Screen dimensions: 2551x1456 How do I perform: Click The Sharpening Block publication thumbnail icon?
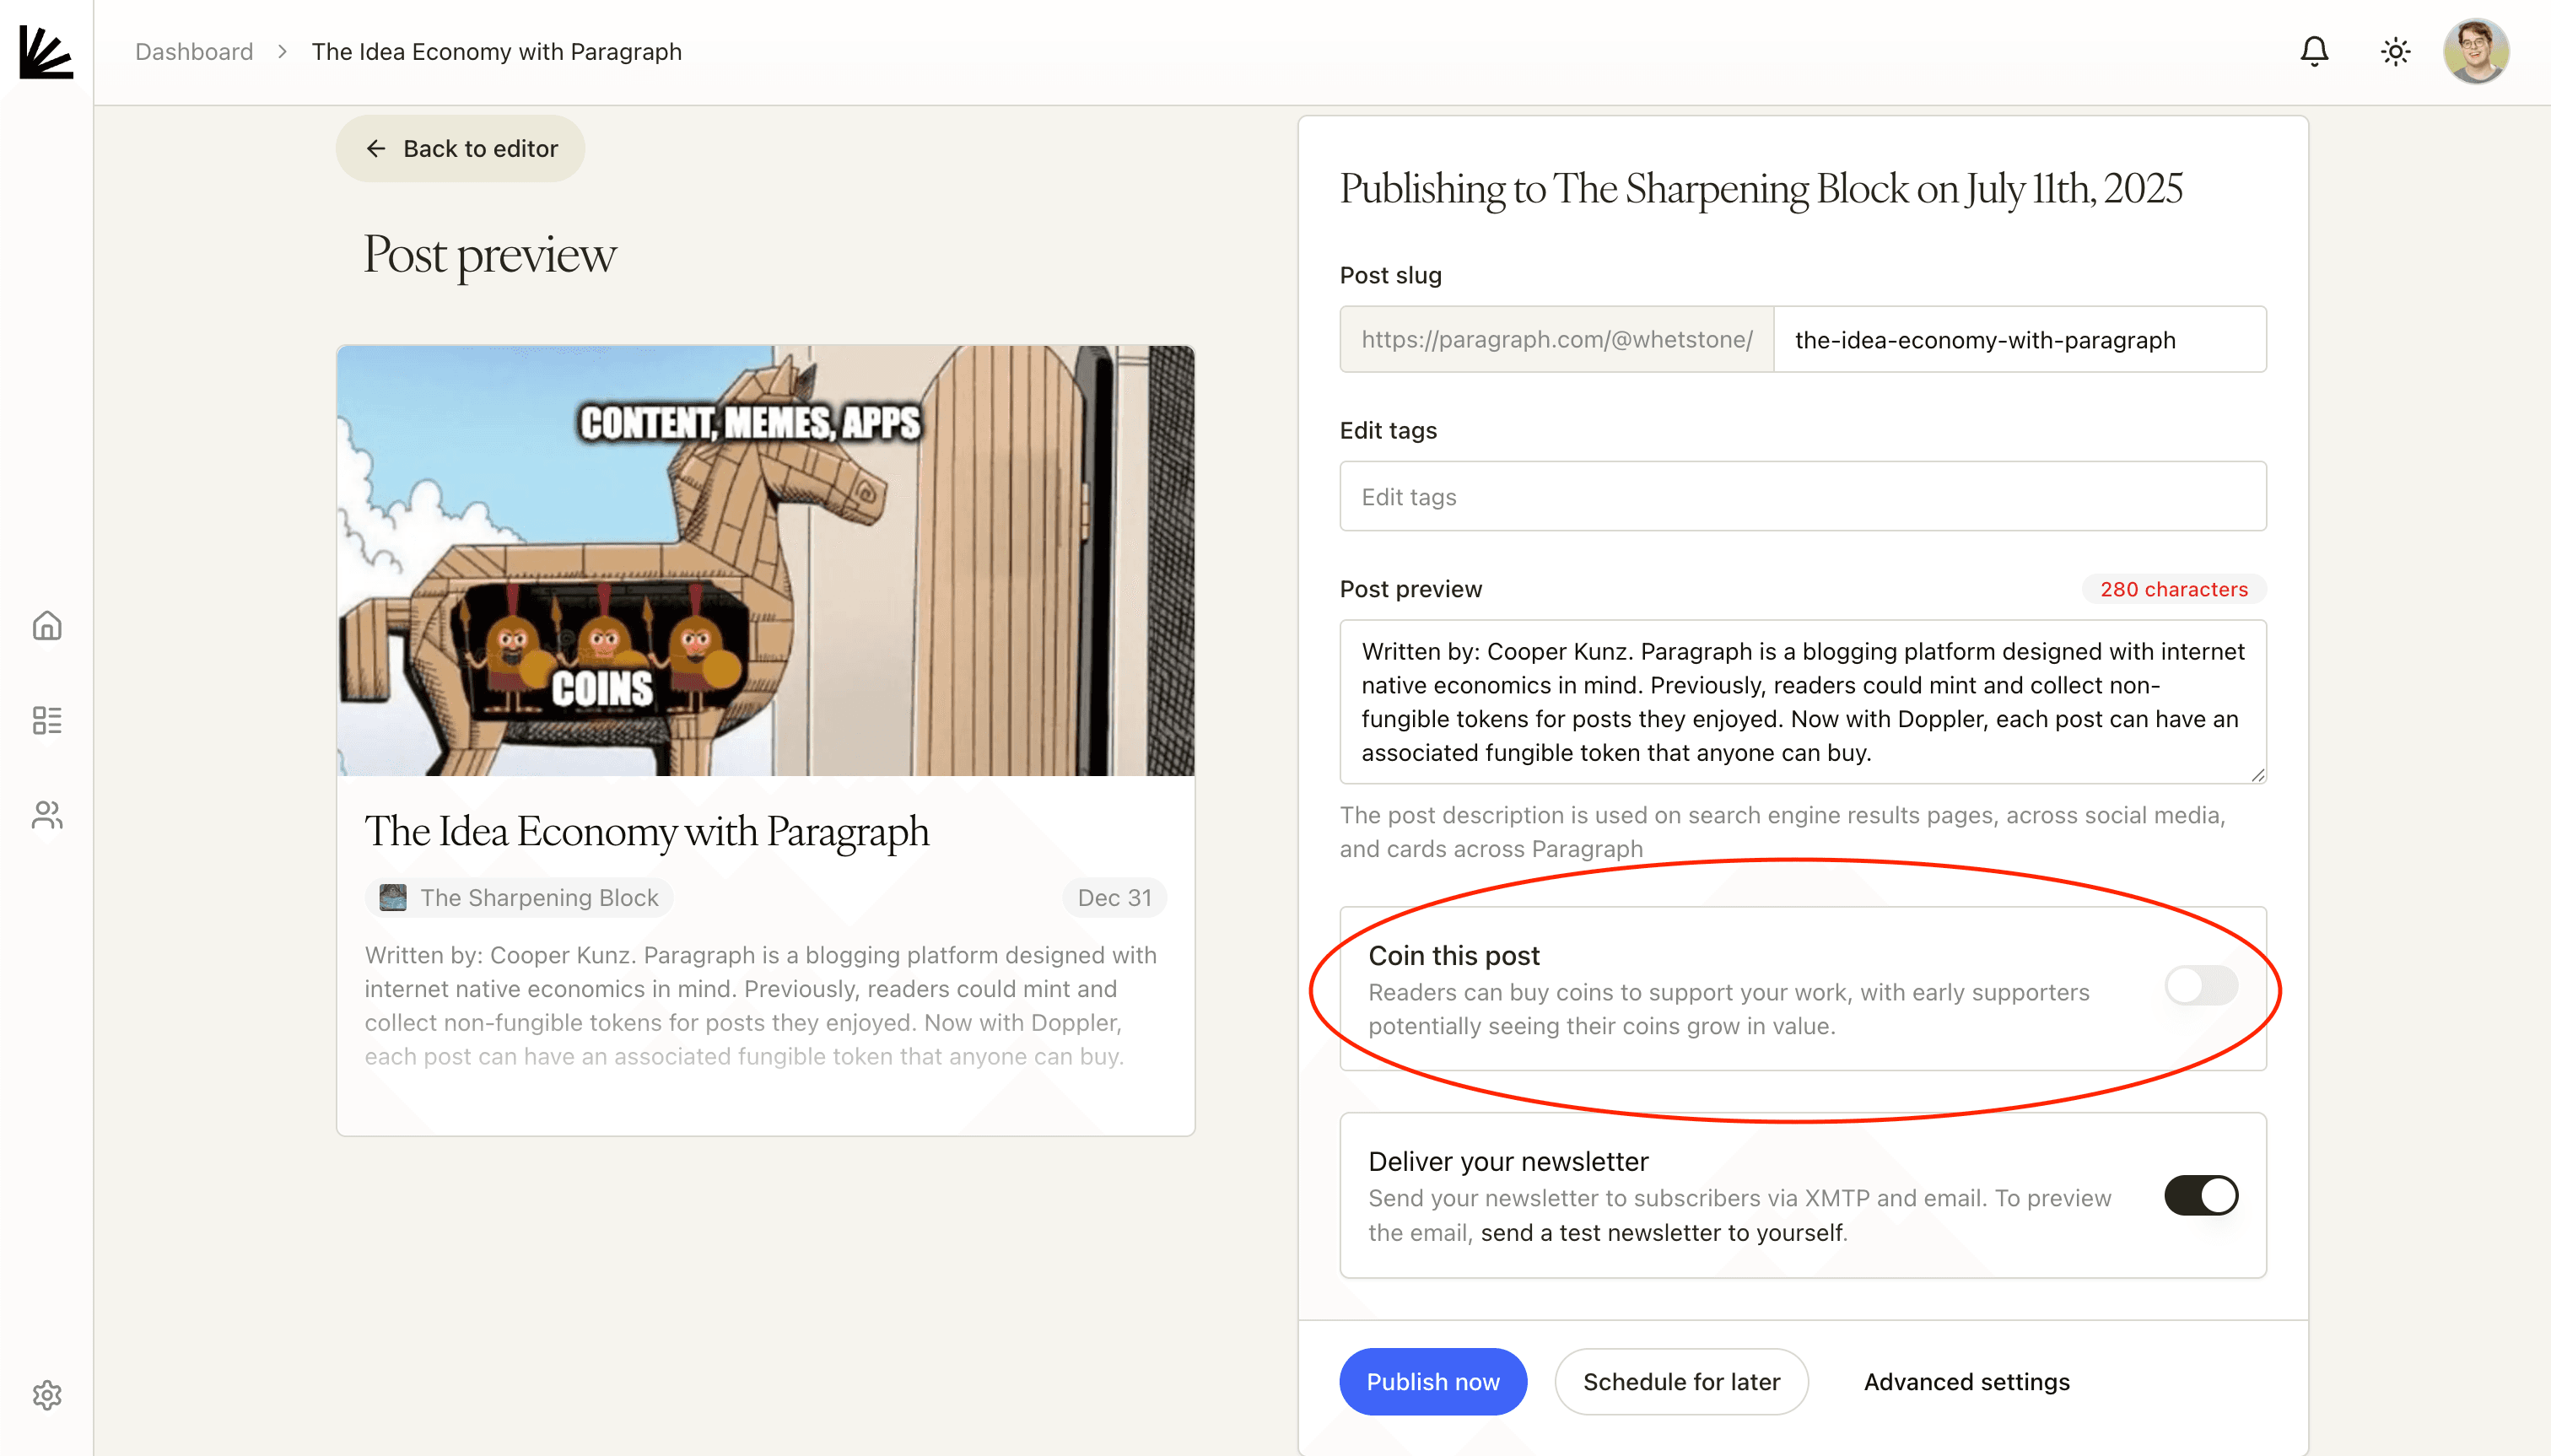click(x=393, y=897)
